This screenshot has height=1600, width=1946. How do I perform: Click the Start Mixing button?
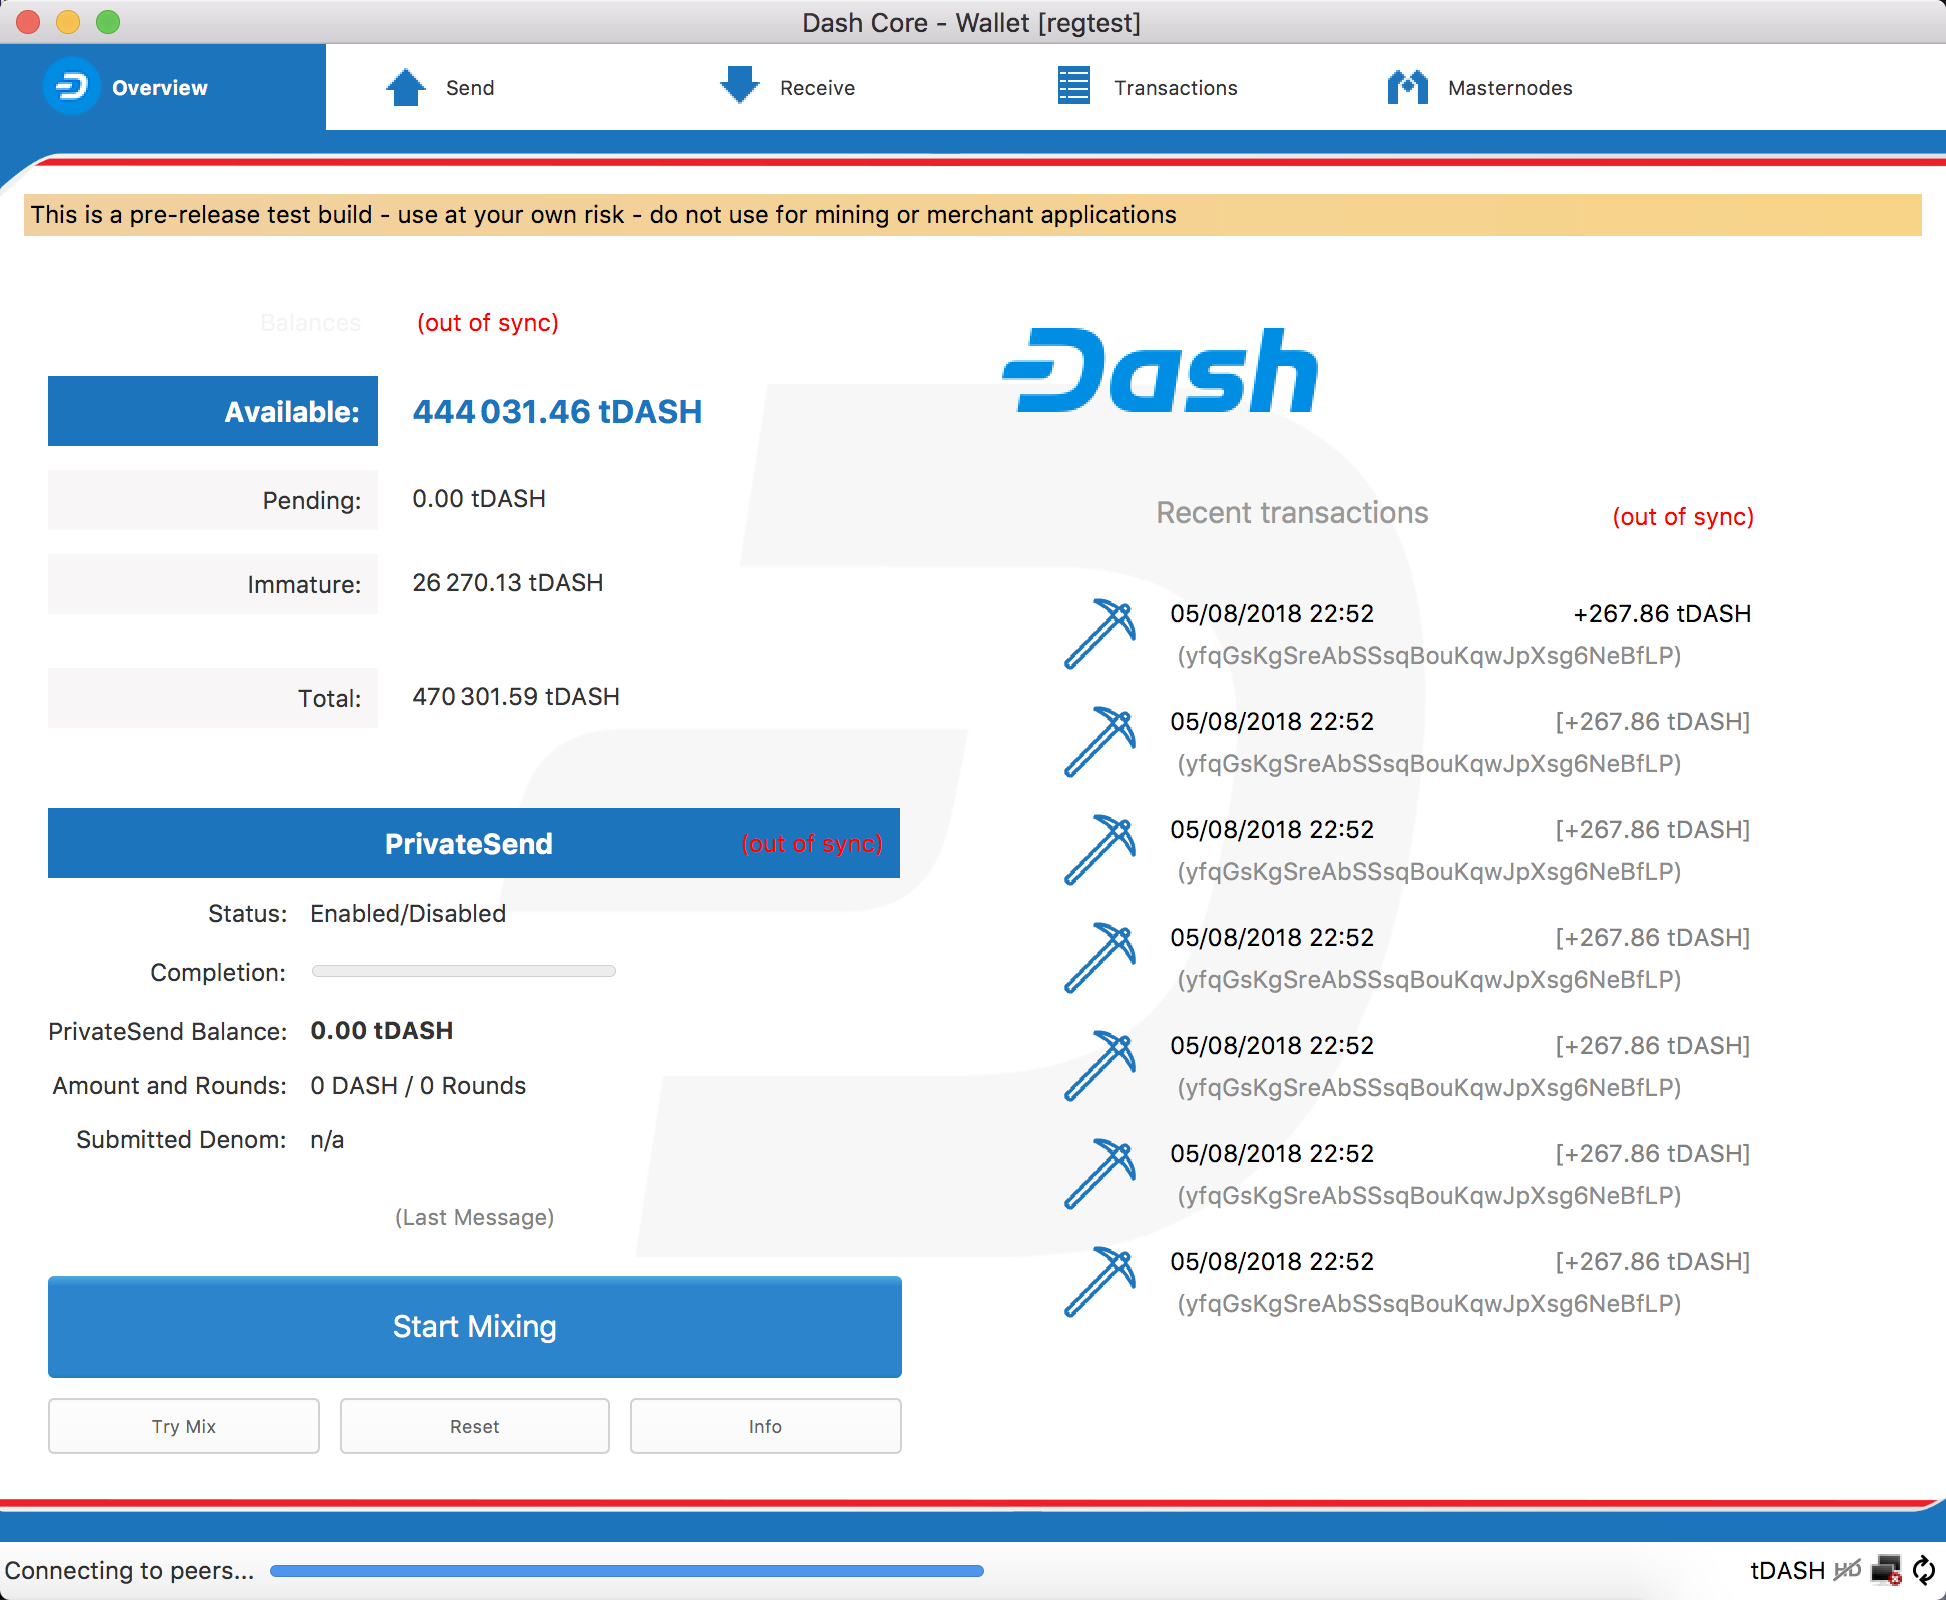click(x=475, y=1327)
